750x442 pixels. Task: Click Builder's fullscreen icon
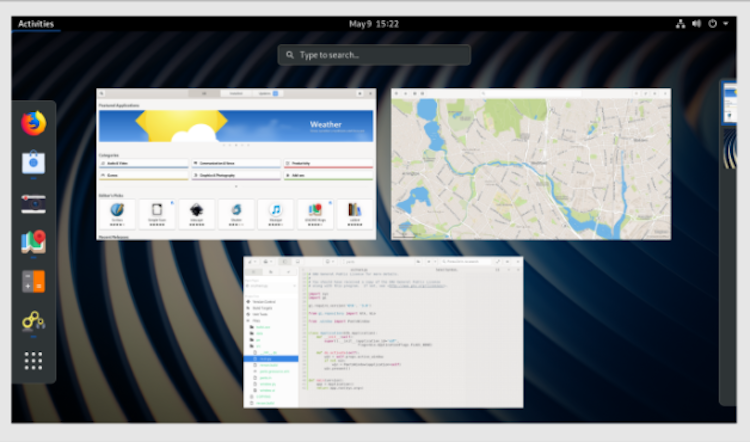pos(498,262)
